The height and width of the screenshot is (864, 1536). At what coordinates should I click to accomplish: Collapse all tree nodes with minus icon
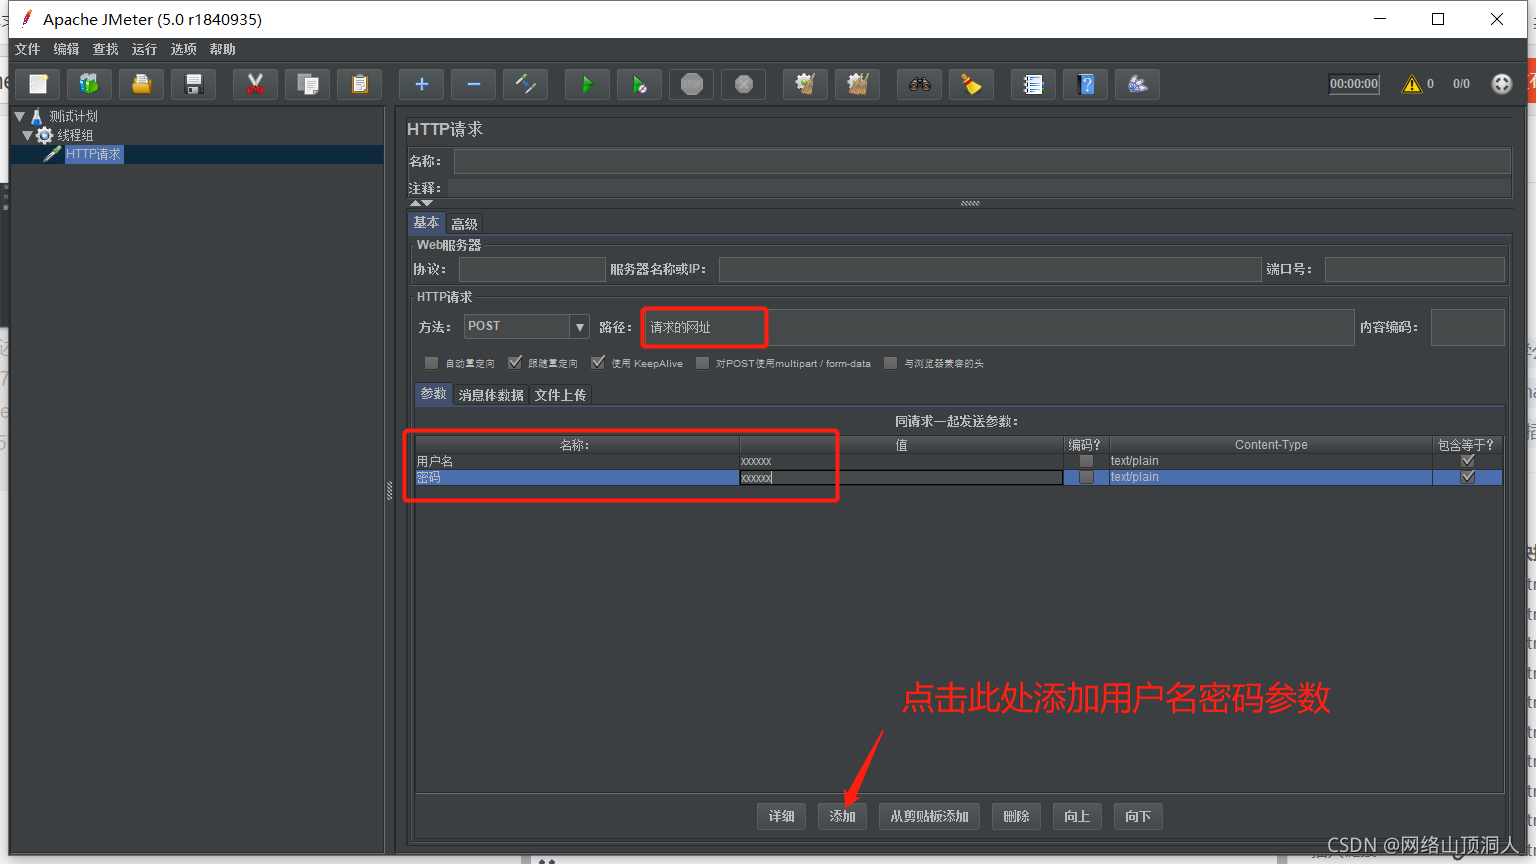(473, 84)
